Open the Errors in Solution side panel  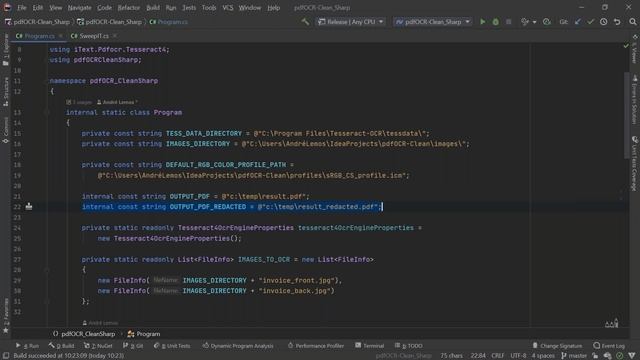point(635,100)
